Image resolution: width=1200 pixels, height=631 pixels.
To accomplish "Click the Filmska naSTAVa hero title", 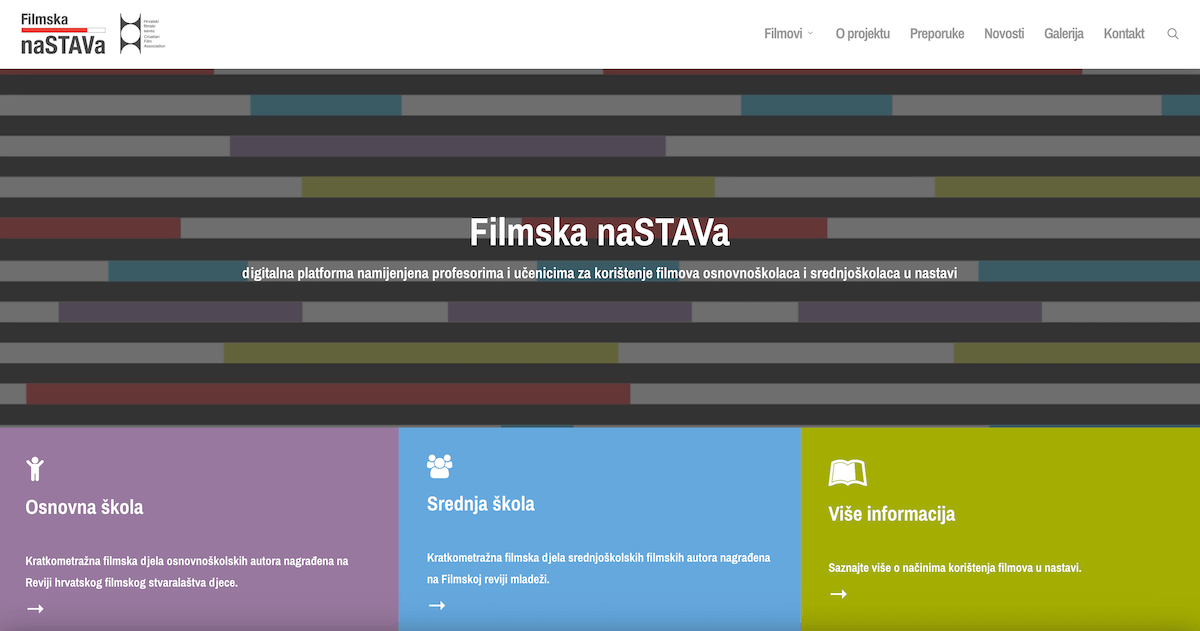I will (600, 233).
